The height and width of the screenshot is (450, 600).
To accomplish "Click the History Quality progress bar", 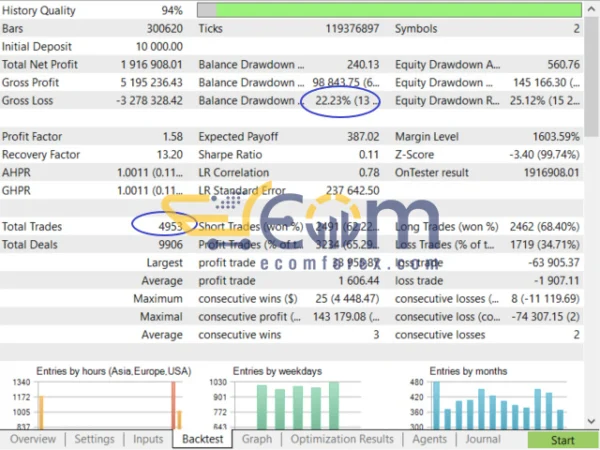I will (389, 10).
